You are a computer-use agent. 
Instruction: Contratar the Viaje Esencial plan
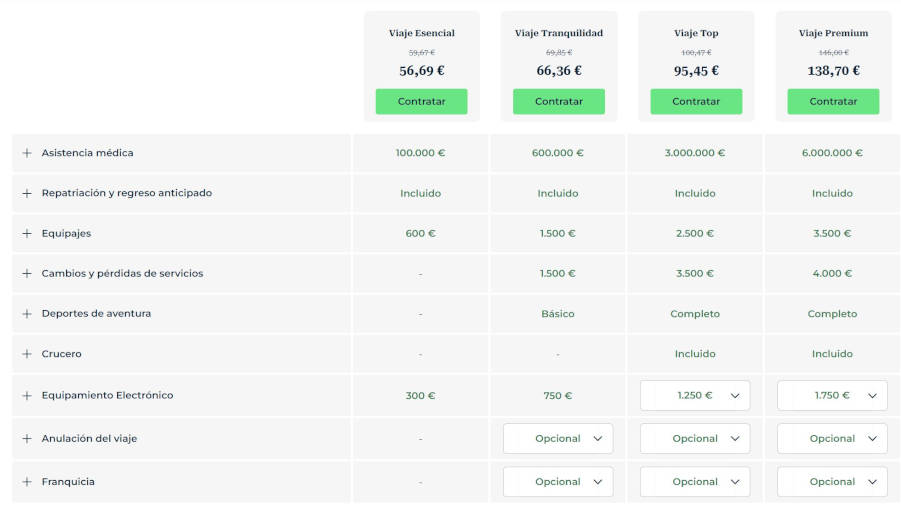coord(421,101)
